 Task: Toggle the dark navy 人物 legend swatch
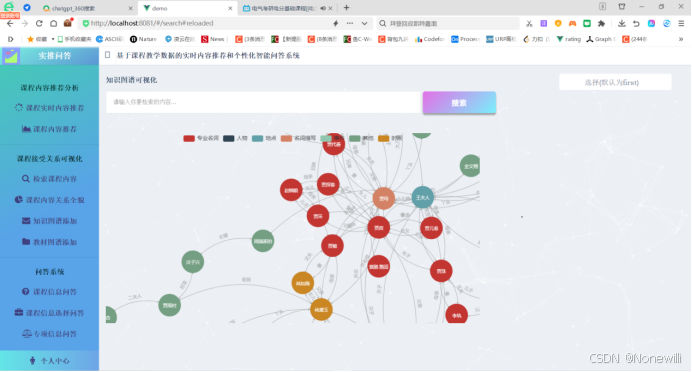coord(229,138)
